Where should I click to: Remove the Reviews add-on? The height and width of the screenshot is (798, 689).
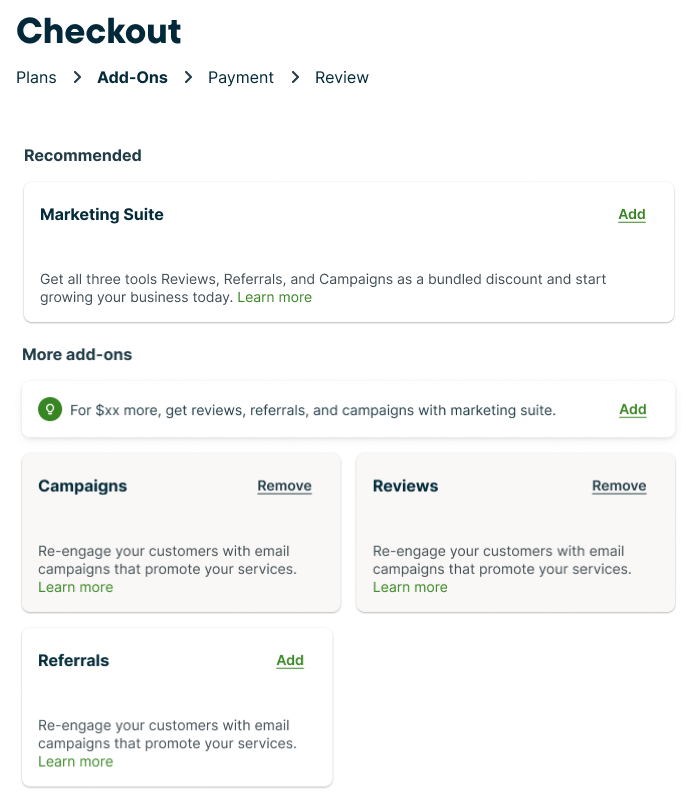[619, 486]
